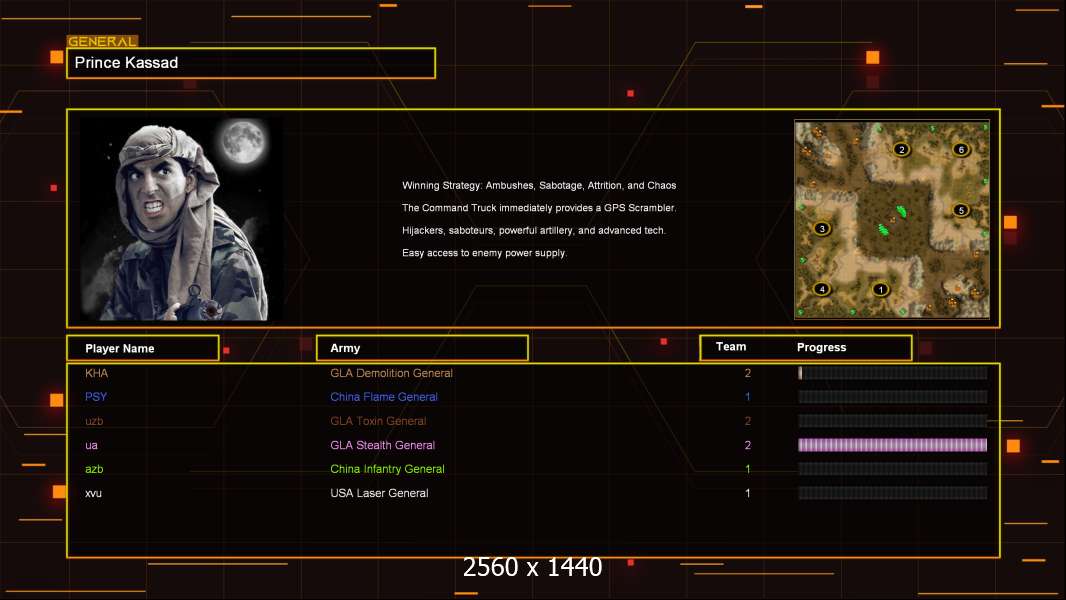
Task: Click start position marker 5 on minimap
Action: [x=960, y=210]
